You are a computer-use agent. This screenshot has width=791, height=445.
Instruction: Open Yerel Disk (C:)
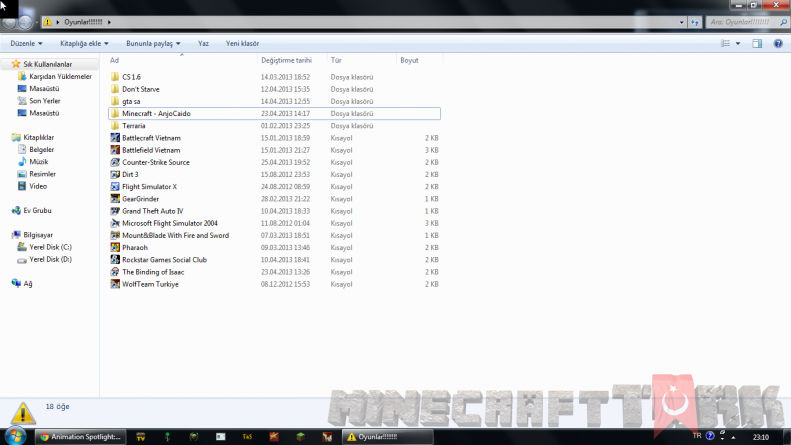[x=50, y=247]
